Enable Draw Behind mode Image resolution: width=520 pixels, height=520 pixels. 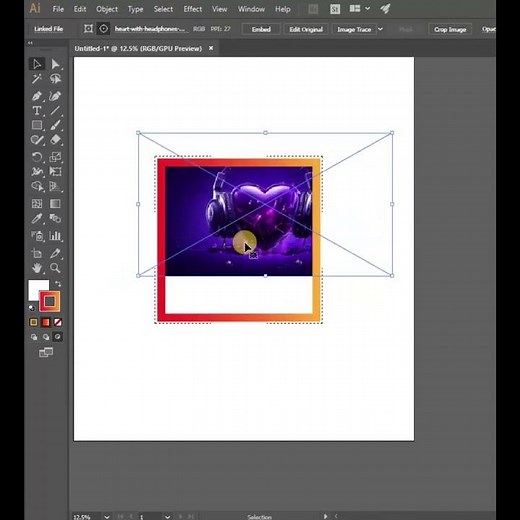[46, 337]
